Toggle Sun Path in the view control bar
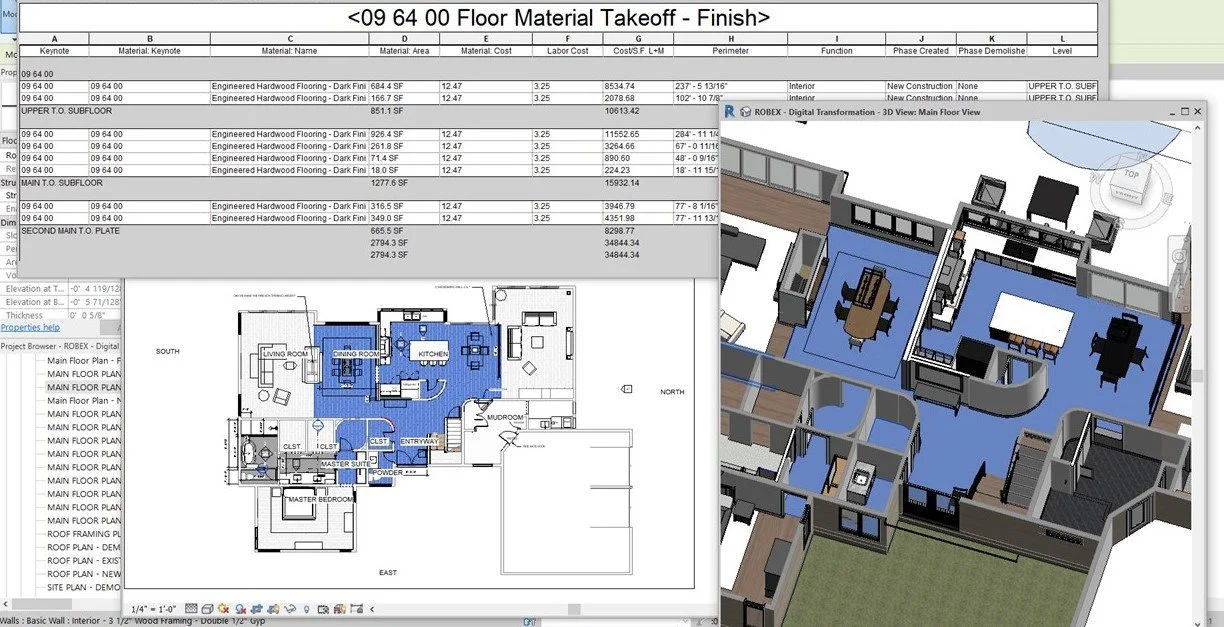The height and width of the screenshot is (627, 1224). click(x=223, y=608)
